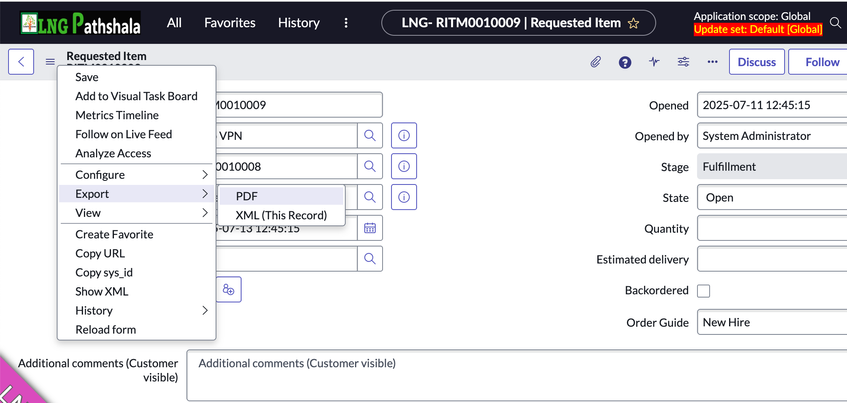The image size is (847, 403).
Task: Click the info icon beside 0010008 field
Action: click(x=404, y=166)
